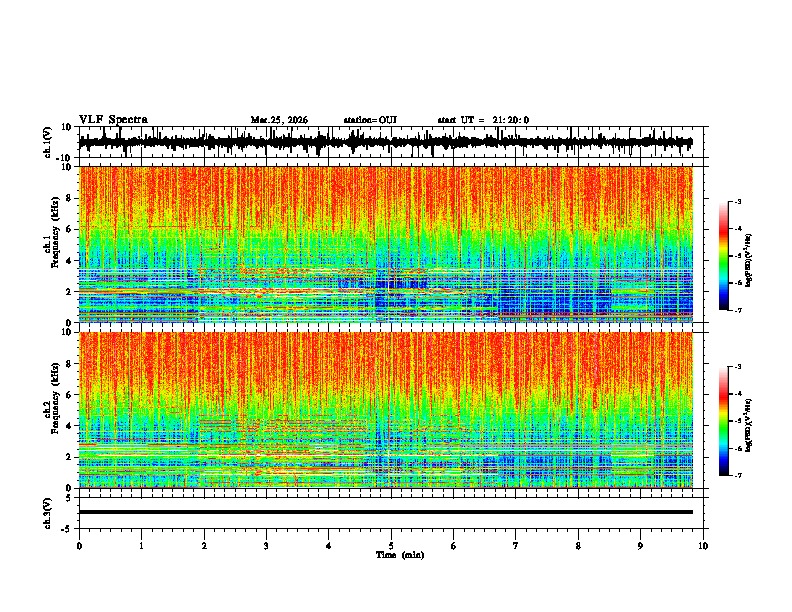The height and width of the screenshot is (612, 792).
Task: Click the 'station=OUI' header label
Action: coord(370,120)
